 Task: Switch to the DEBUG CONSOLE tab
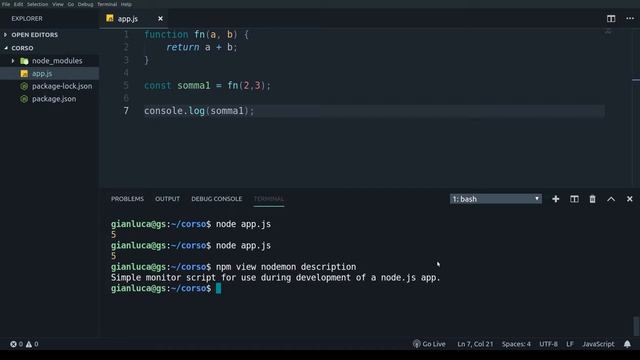[216, 199]
